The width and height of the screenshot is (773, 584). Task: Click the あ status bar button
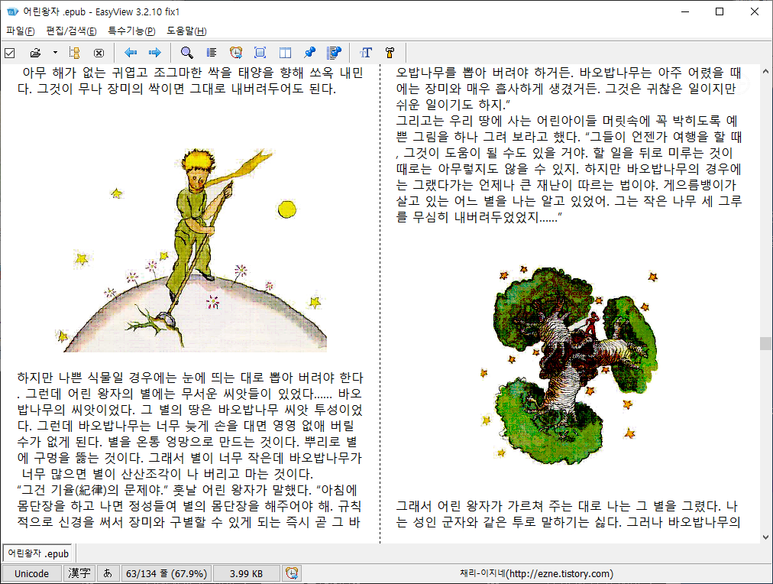pos(107,574)
